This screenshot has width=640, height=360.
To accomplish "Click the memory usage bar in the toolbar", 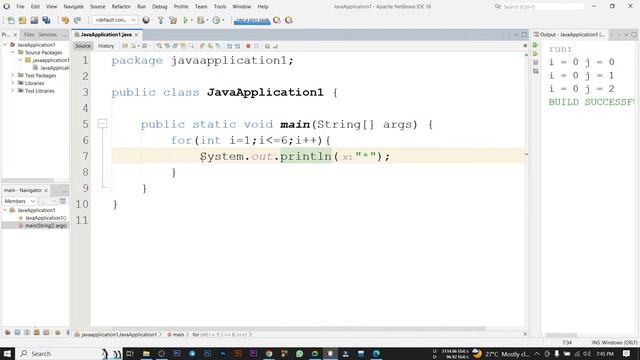I will coord(252,20).
